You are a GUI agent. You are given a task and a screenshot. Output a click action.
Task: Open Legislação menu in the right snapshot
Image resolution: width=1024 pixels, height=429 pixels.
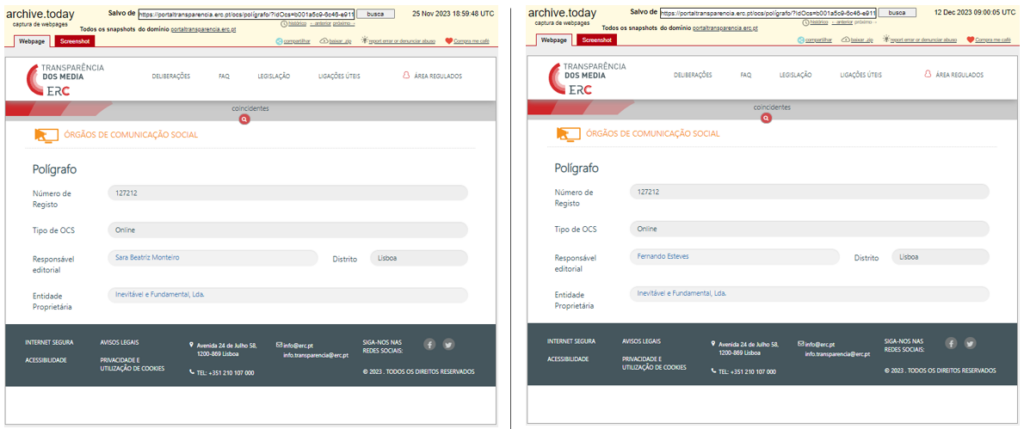(795, 75)
